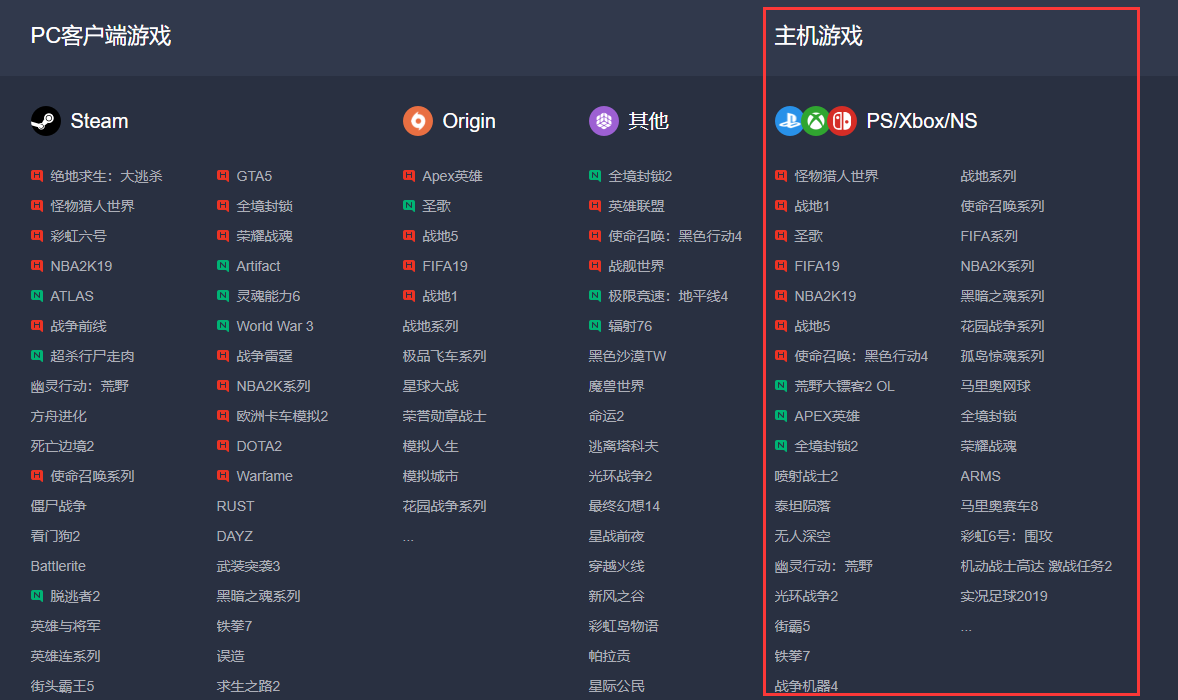Open the 看门狗2 link
Image resolution: width=1178 pixels, height=700 pixels.
click(56, 536)
